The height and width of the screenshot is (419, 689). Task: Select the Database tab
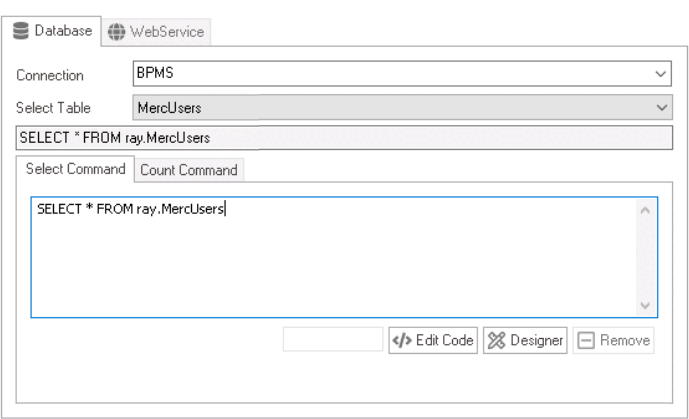click(54, 31)
